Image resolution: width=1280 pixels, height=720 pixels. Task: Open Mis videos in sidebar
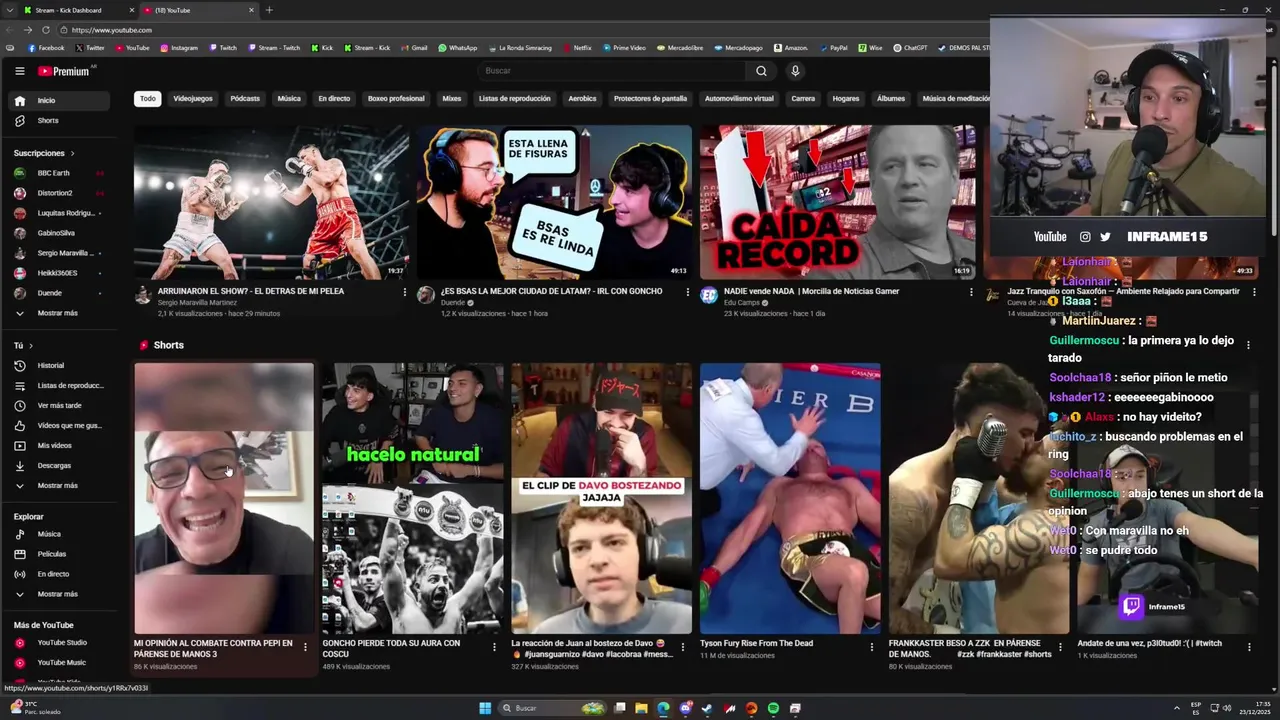[x=60, y=445]
